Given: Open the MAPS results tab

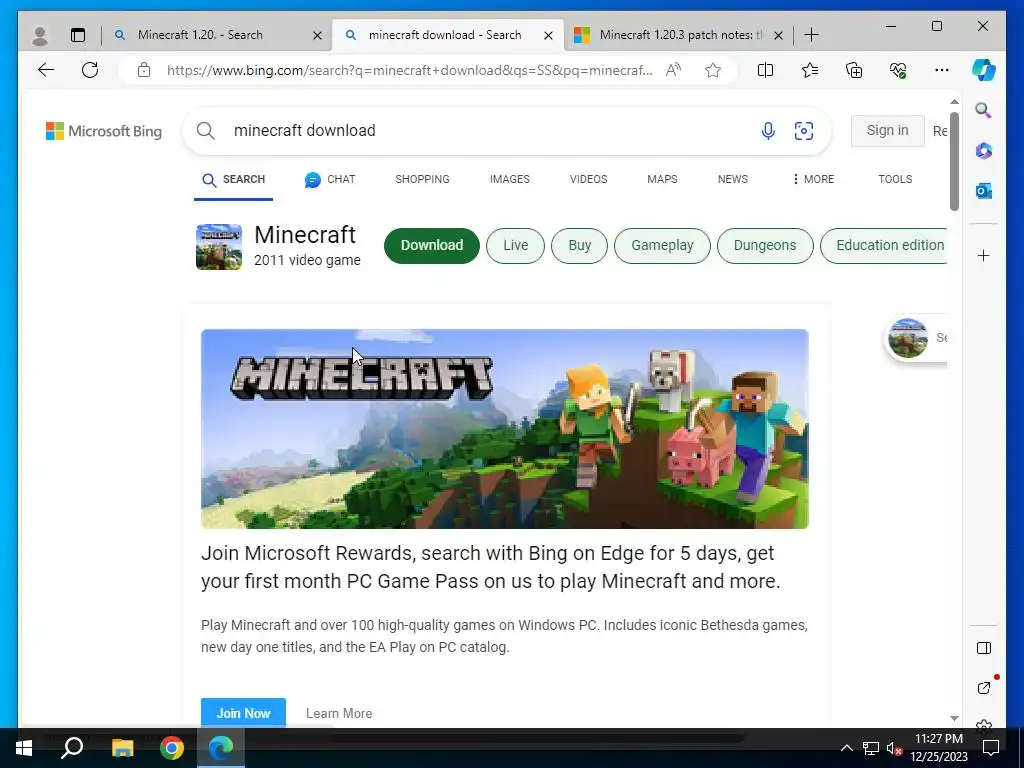Looking at the screenshot, I should tap(662, 179).
